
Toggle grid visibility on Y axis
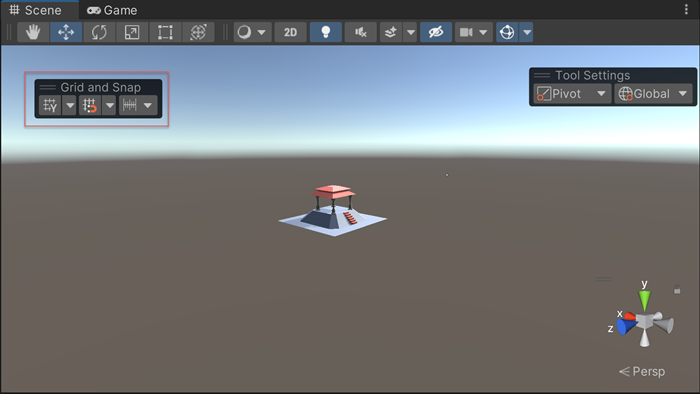point(50,105)
